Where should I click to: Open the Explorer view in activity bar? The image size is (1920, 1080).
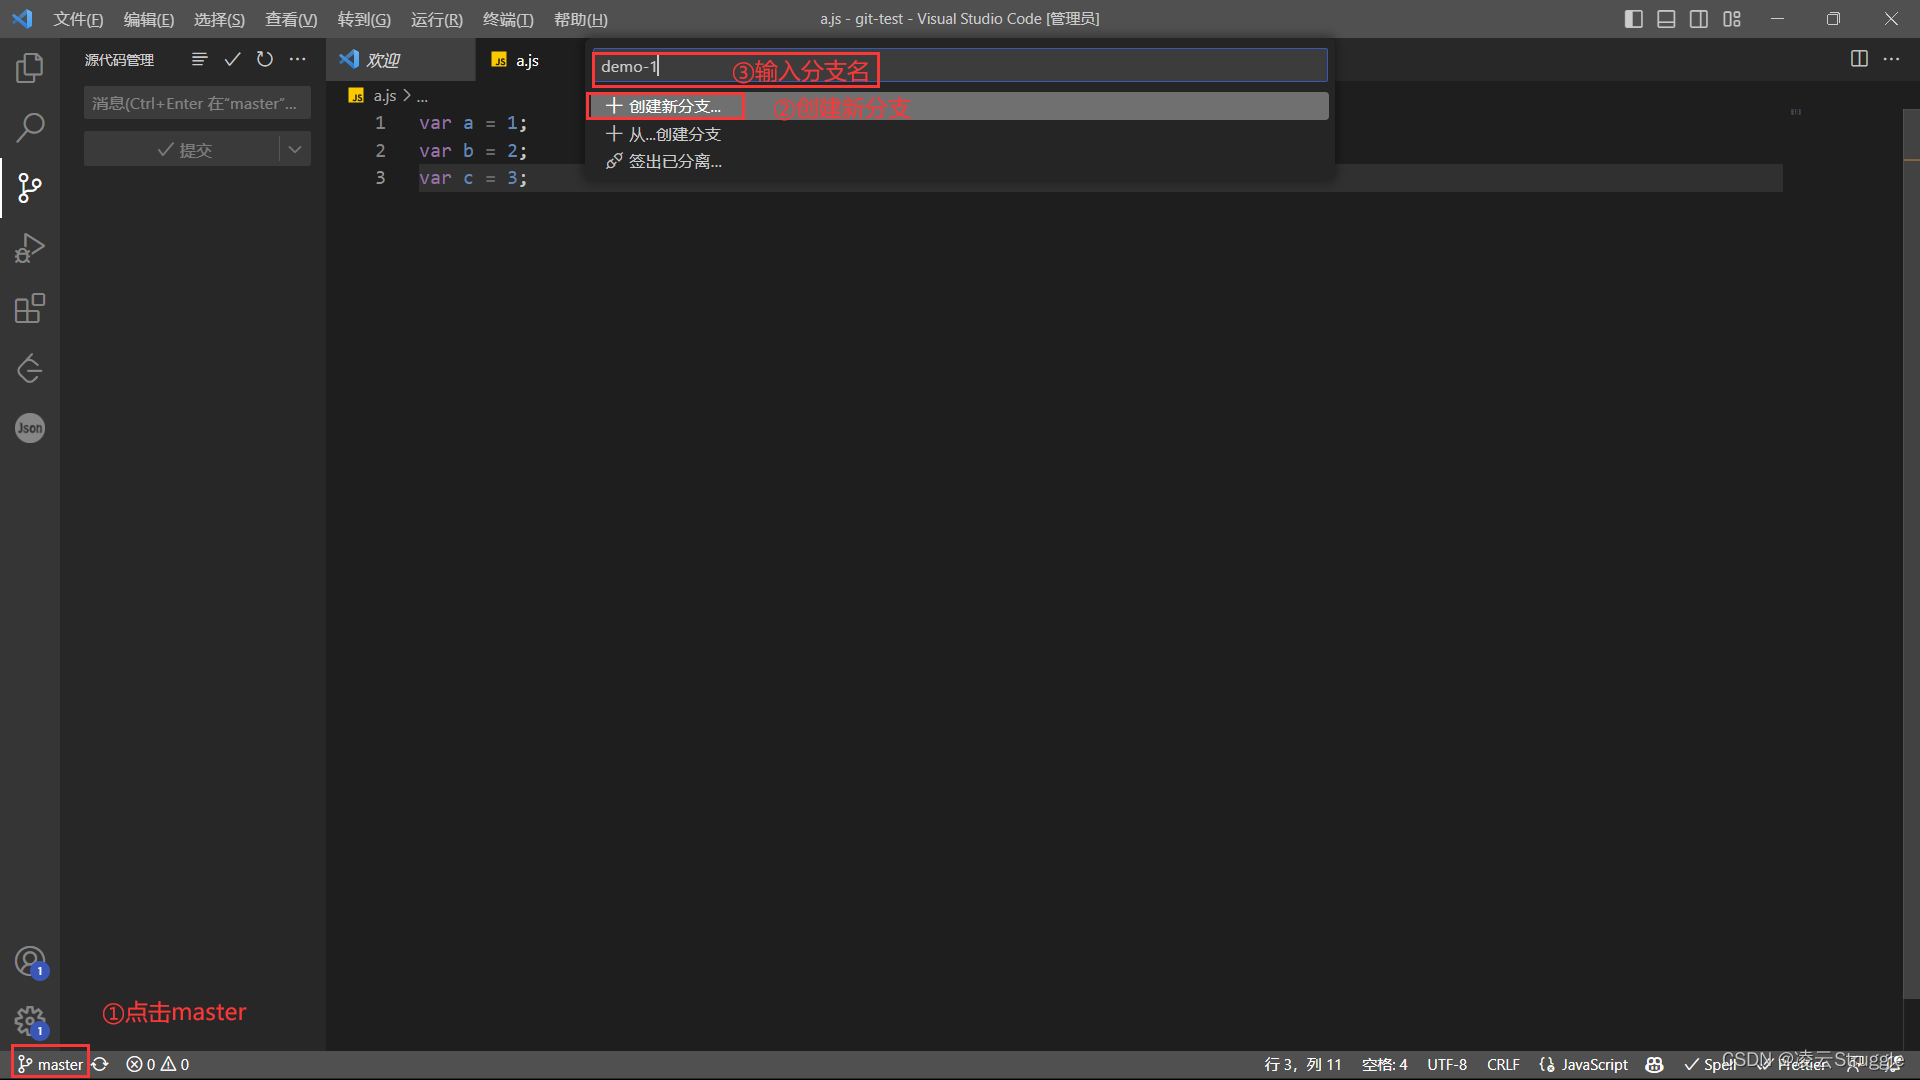tap(30, 68)
